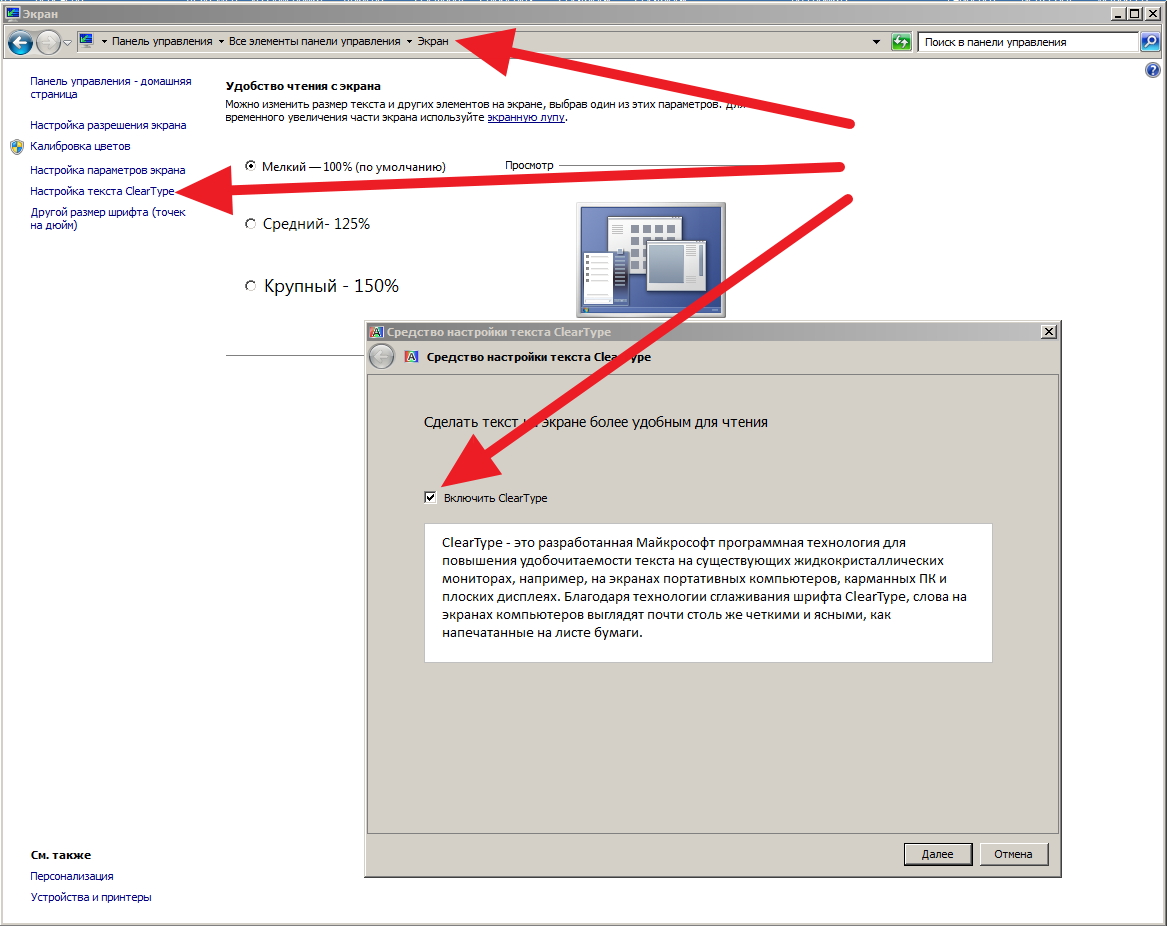The width and height of the screenshot is (1167, 926).
Task: Click the display preview thumbnail image
Action: [x=651, y=260]
